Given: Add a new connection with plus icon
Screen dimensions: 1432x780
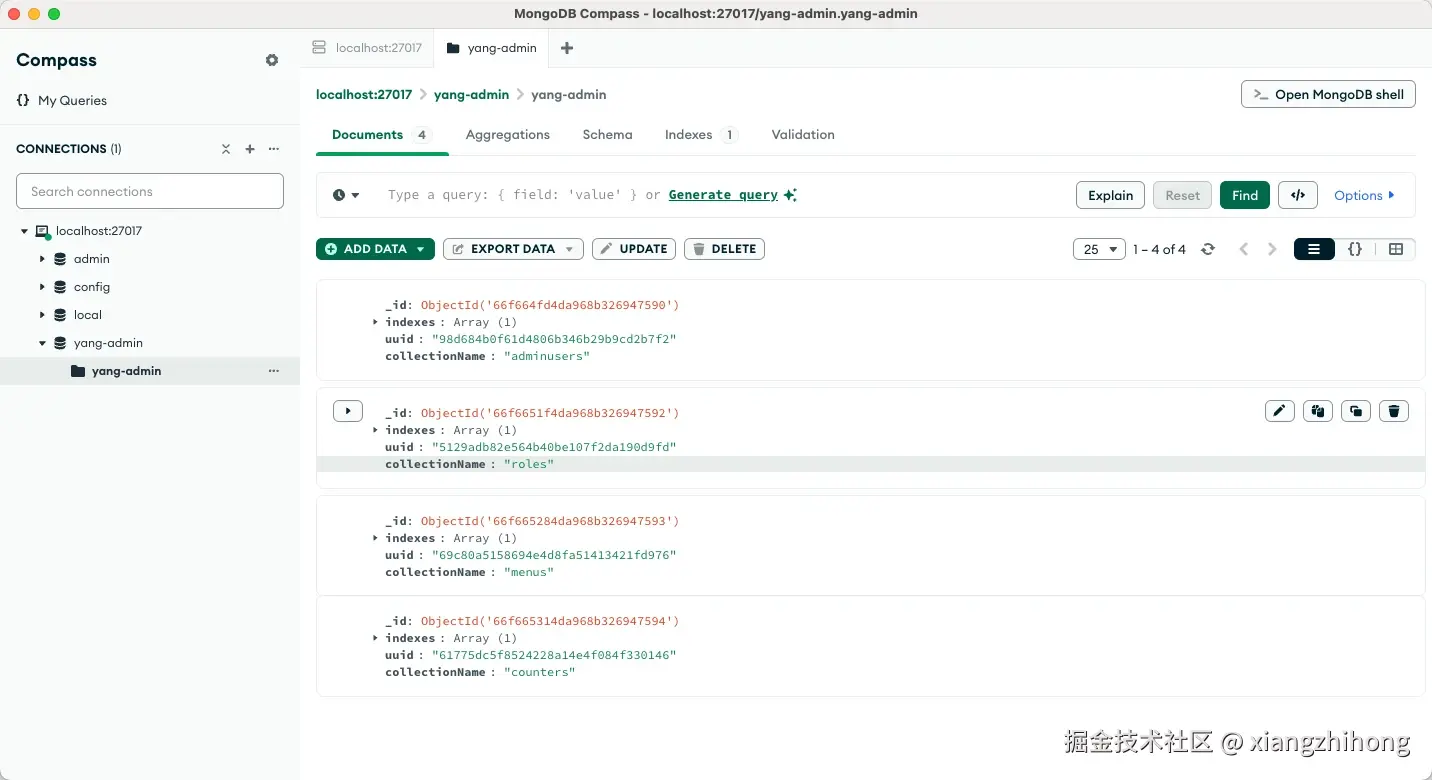Looking at the screenshot, I should point(250,149).
